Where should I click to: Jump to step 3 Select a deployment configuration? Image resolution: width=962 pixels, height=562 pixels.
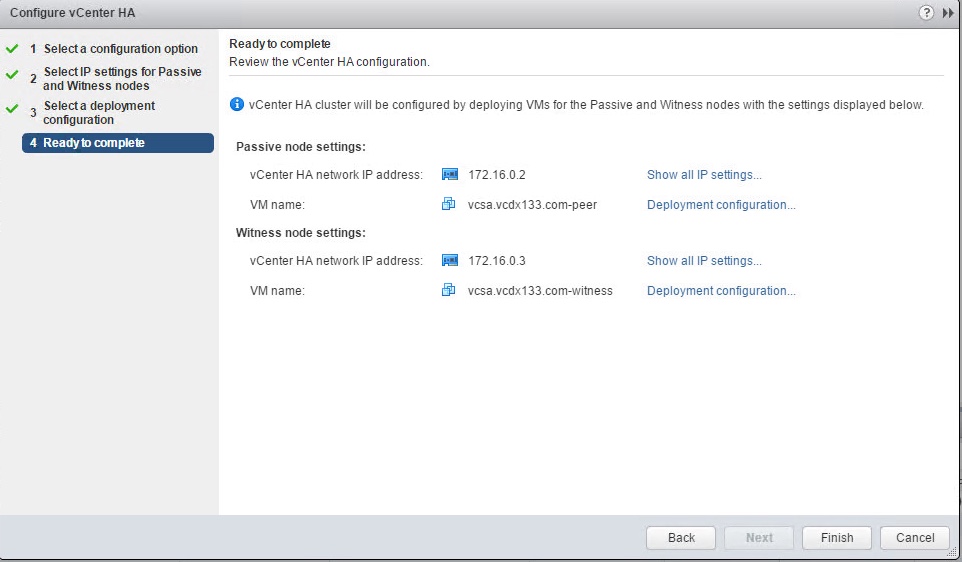99,113
